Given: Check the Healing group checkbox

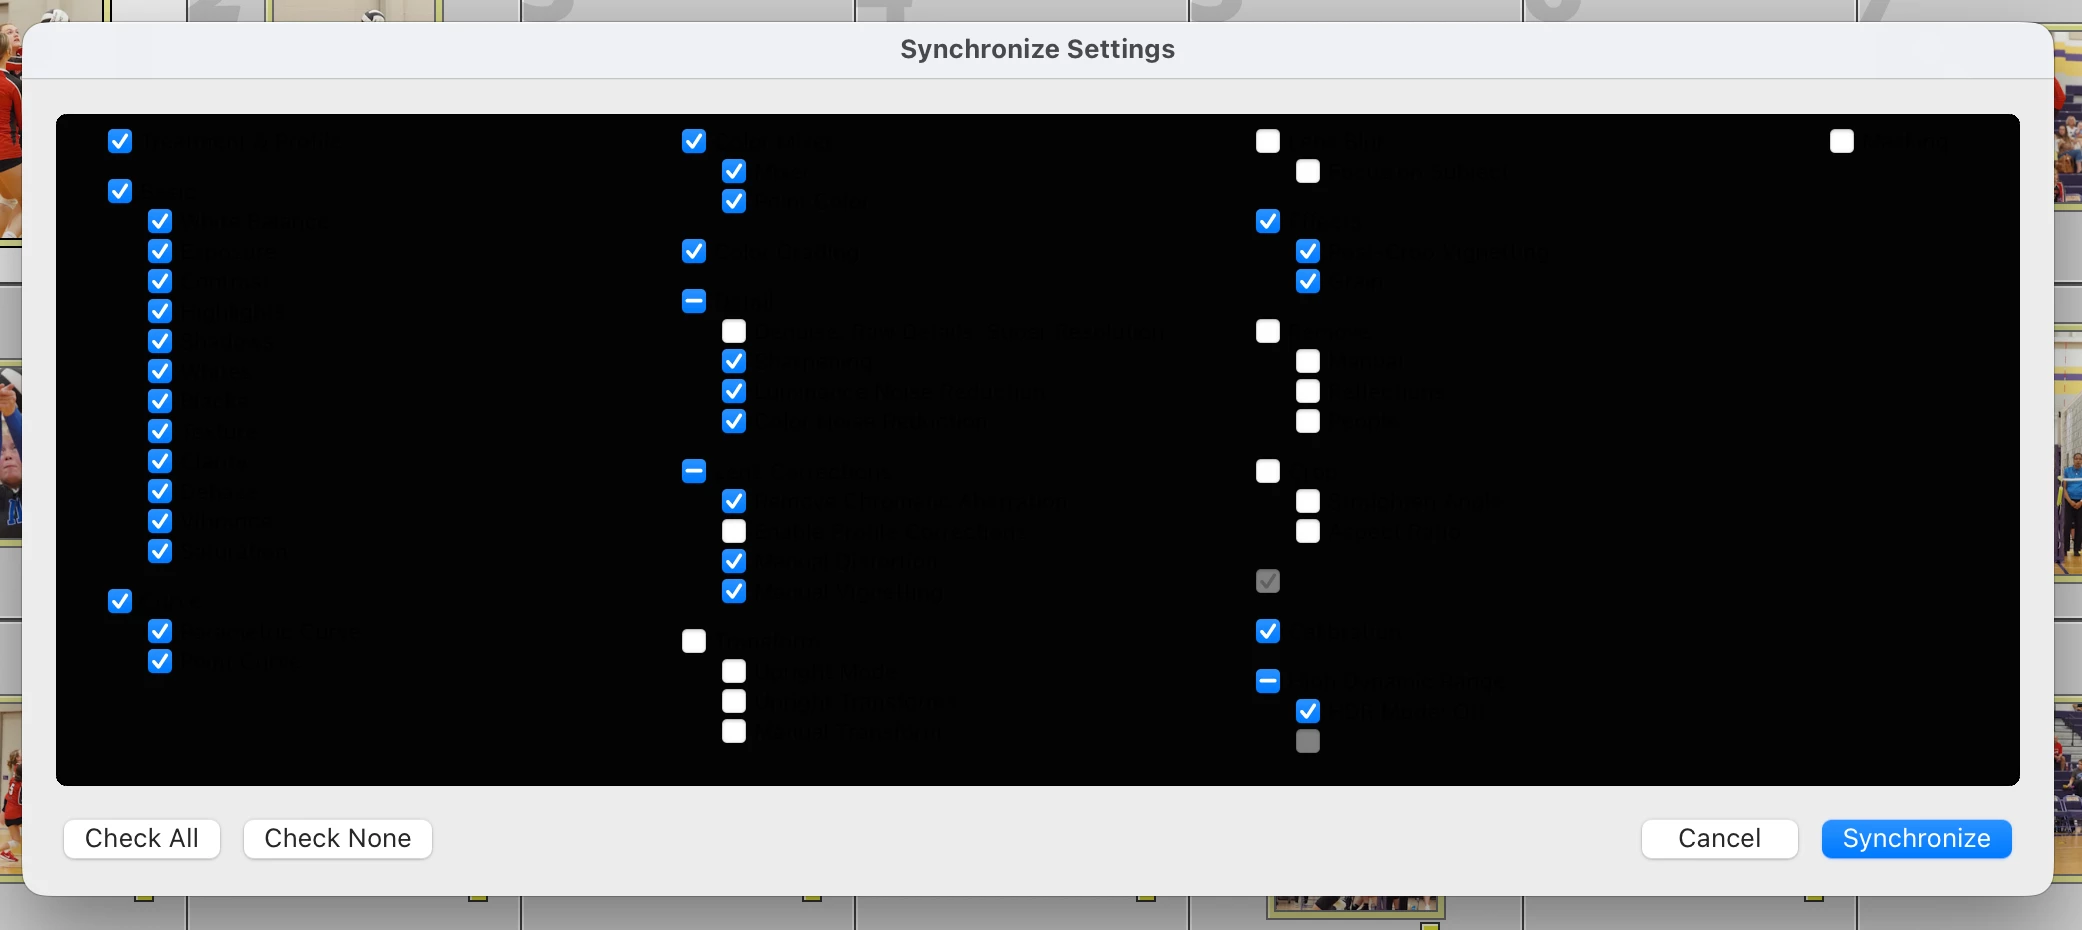Looking at the screenshot, I should (1268, 331).
